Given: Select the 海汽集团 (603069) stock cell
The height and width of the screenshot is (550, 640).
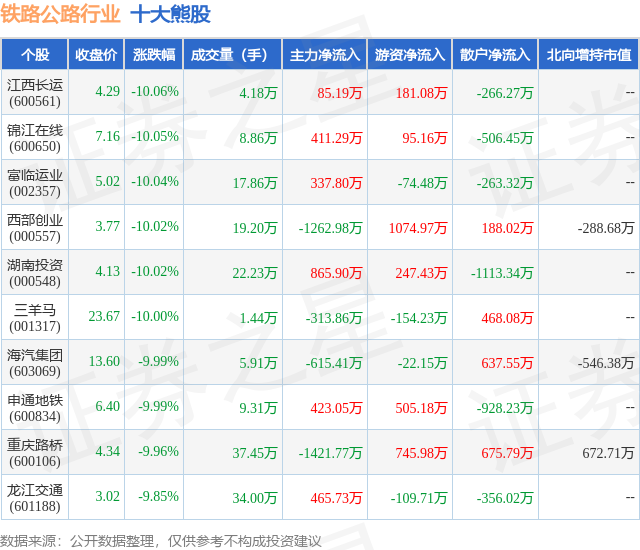Looking at the screenshot, I should click(x=35, y=363).
